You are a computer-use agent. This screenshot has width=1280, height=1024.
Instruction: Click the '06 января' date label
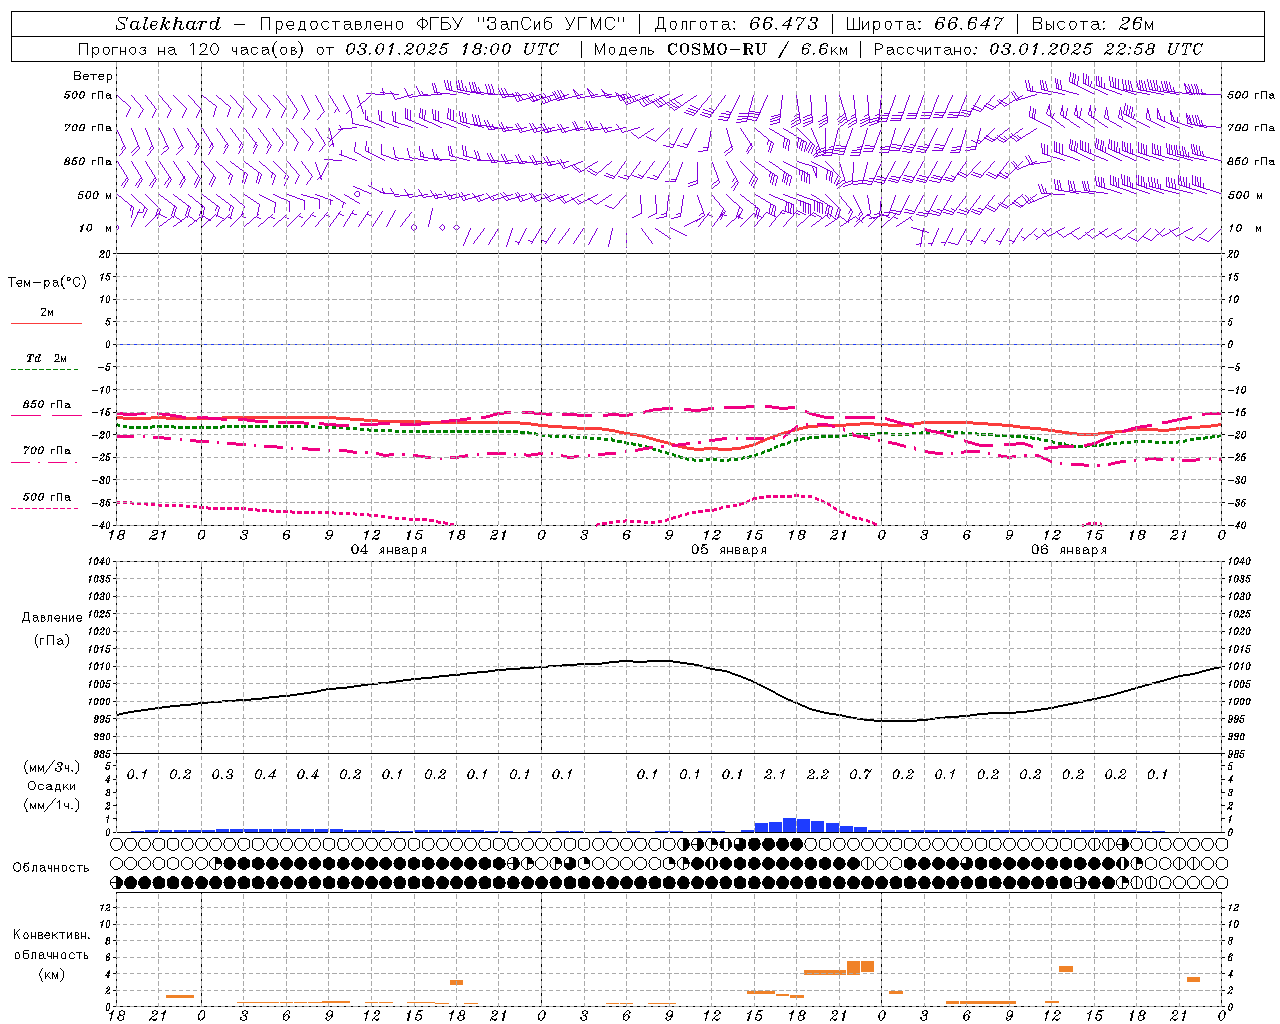pyautogui.click(x=1069, y=550)
